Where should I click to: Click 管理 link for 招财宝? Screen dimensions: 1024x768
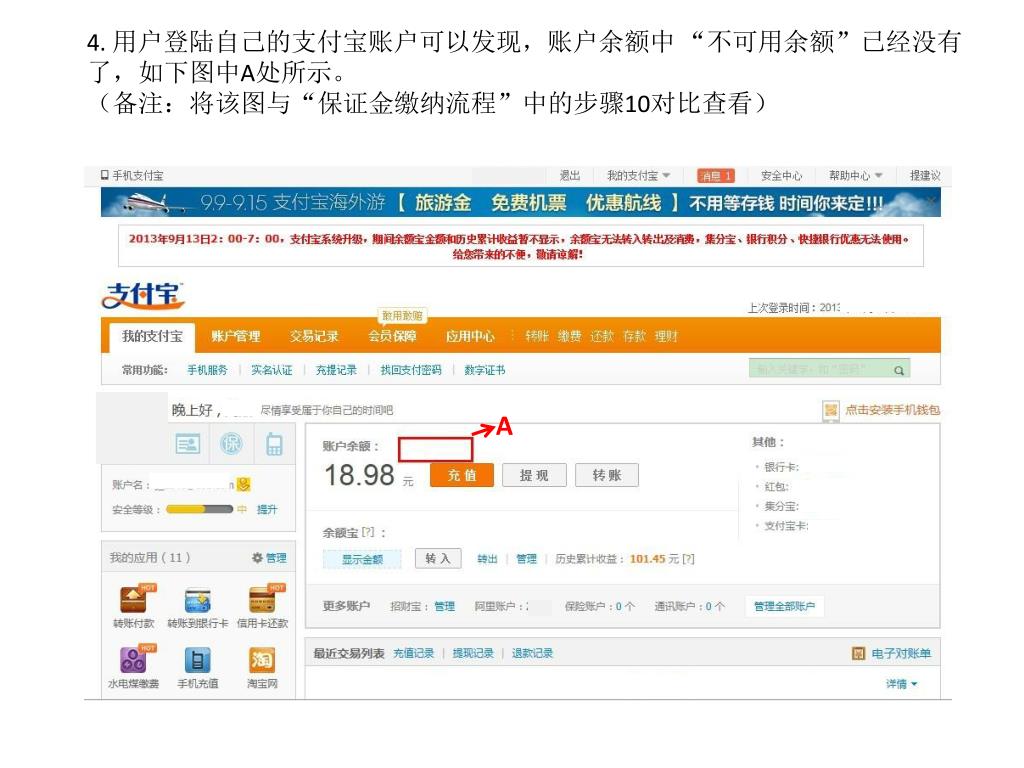tap(445, 606)
